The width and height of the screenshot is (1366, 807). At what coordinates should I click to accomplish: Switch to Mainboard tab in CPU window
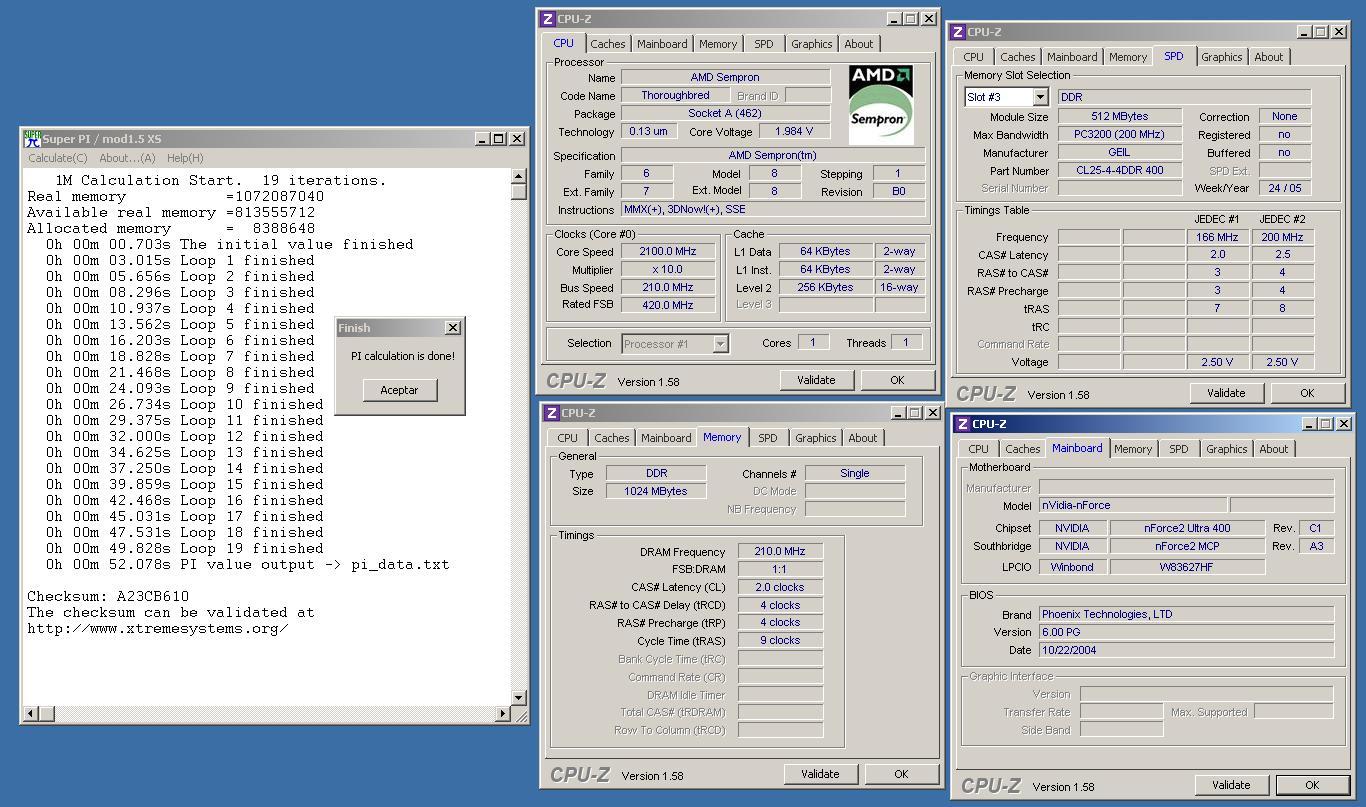pyautogui.click(x=662, y=44)
